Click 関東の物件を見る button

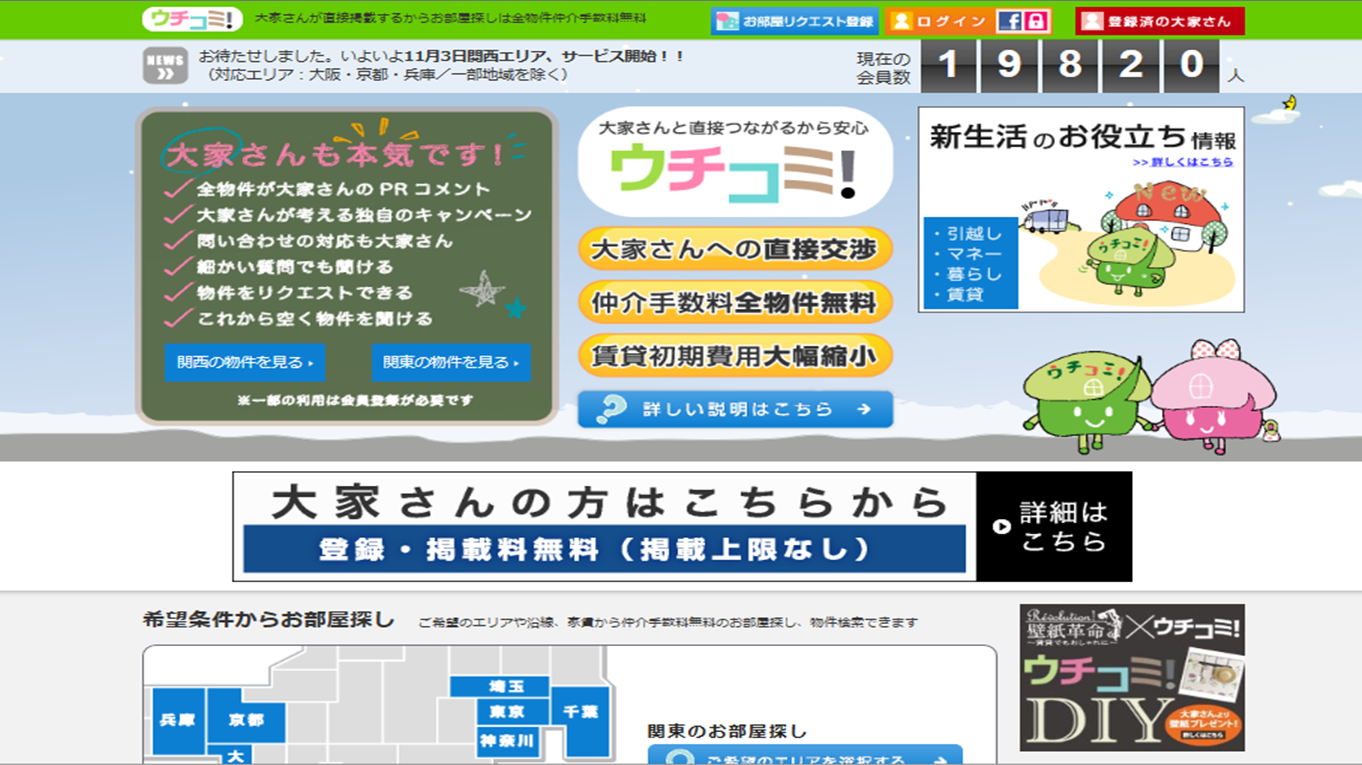point(451,363)
